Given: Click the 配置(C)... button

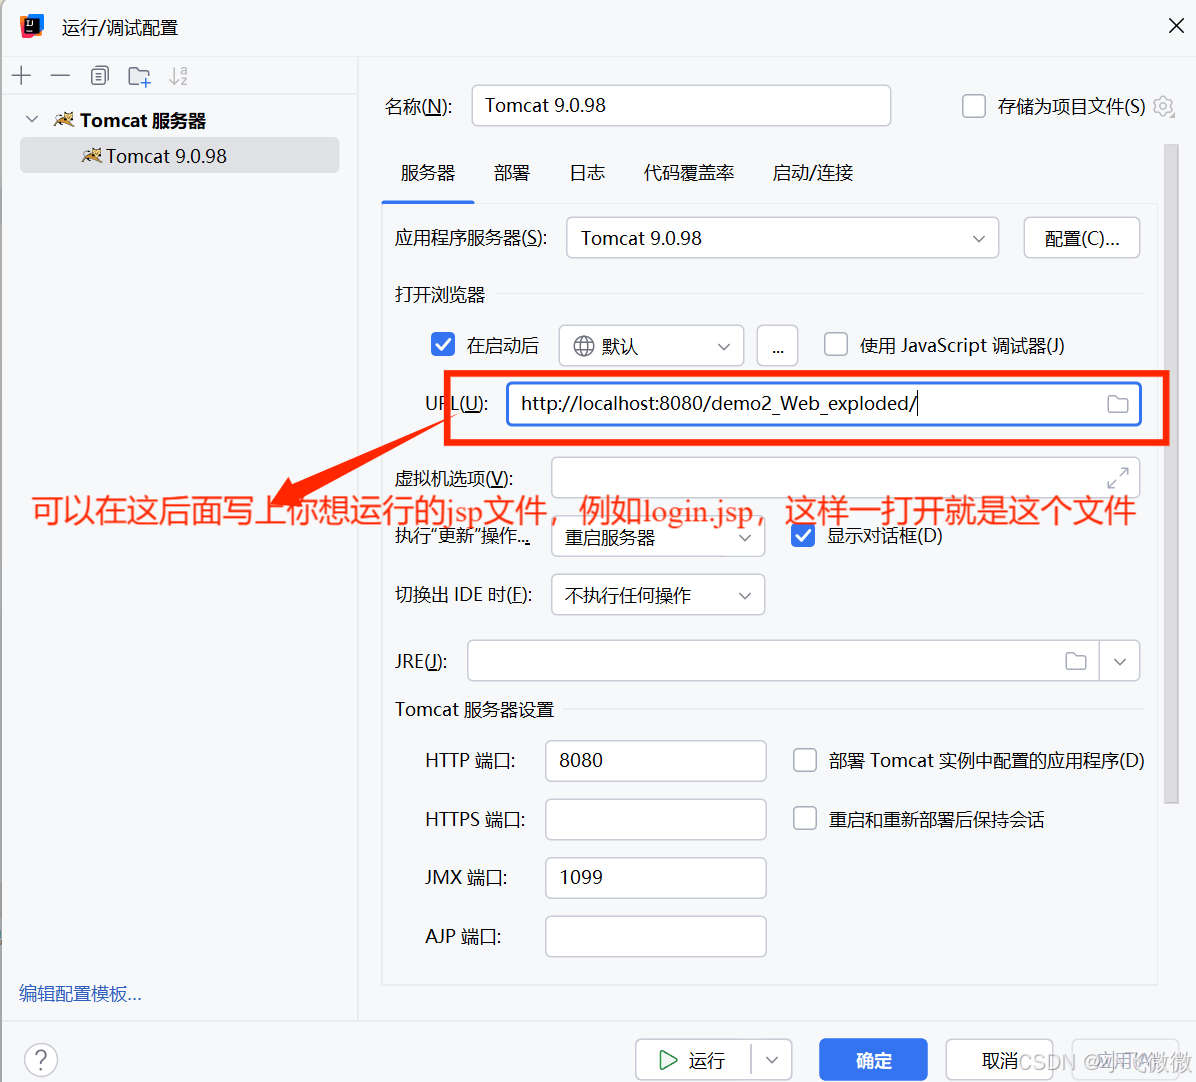Looking at the screenshot, I should click(x=1082, y=238).
